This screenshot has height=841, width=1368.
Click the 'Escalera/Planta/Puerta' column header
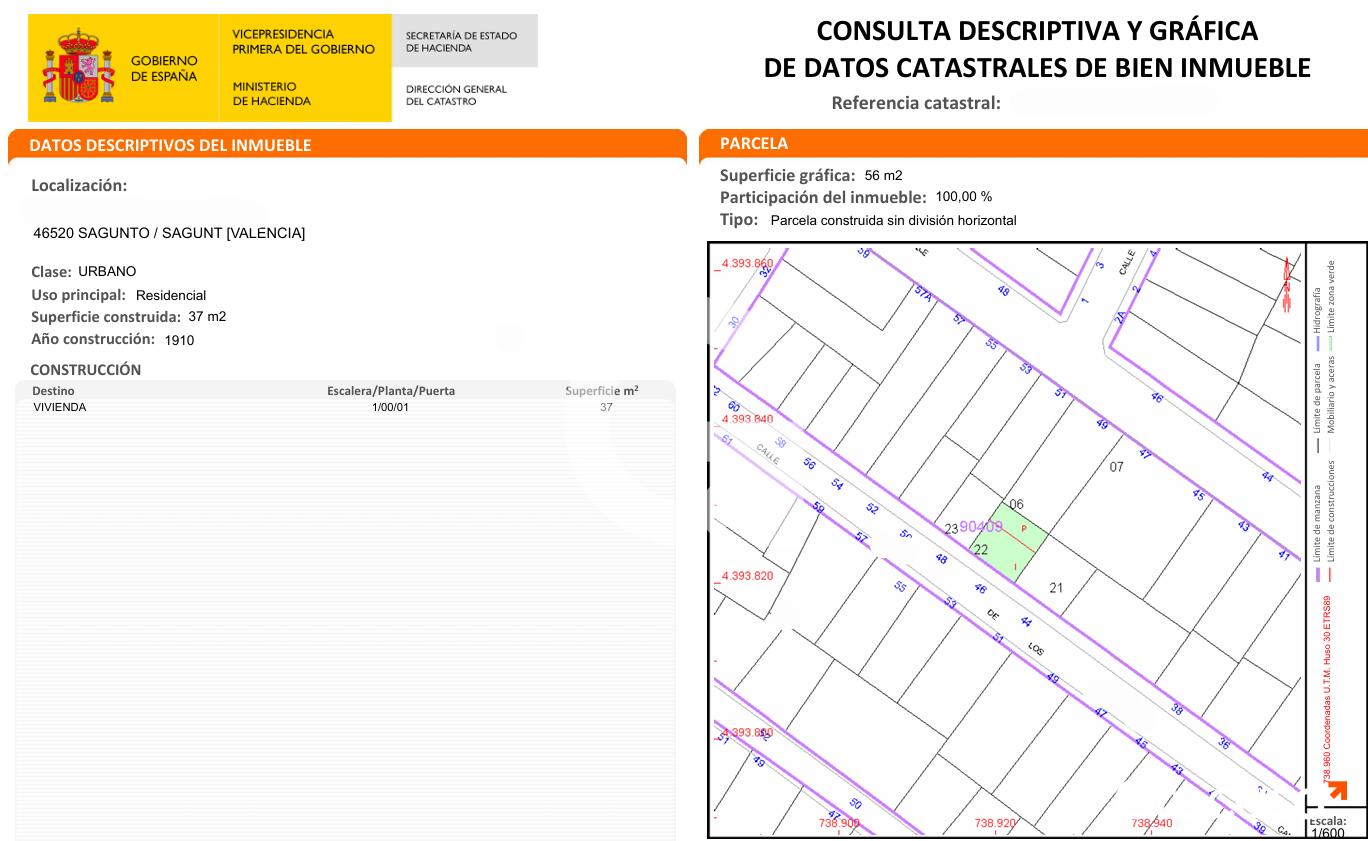[390, 391]
